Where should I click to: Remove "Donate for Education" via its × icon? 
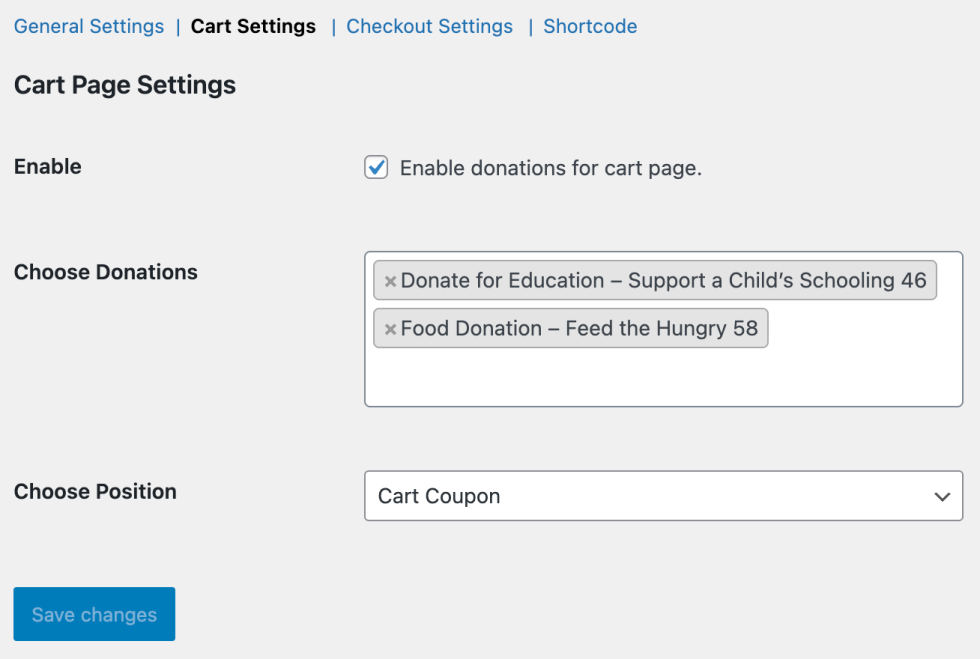coord(390,280)
